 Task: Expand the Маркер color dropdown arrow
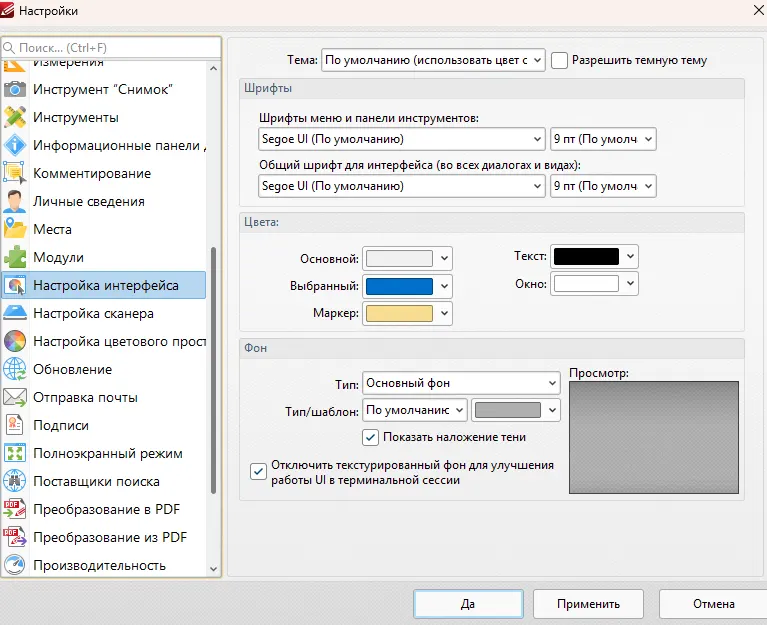[x=444, y=313]
